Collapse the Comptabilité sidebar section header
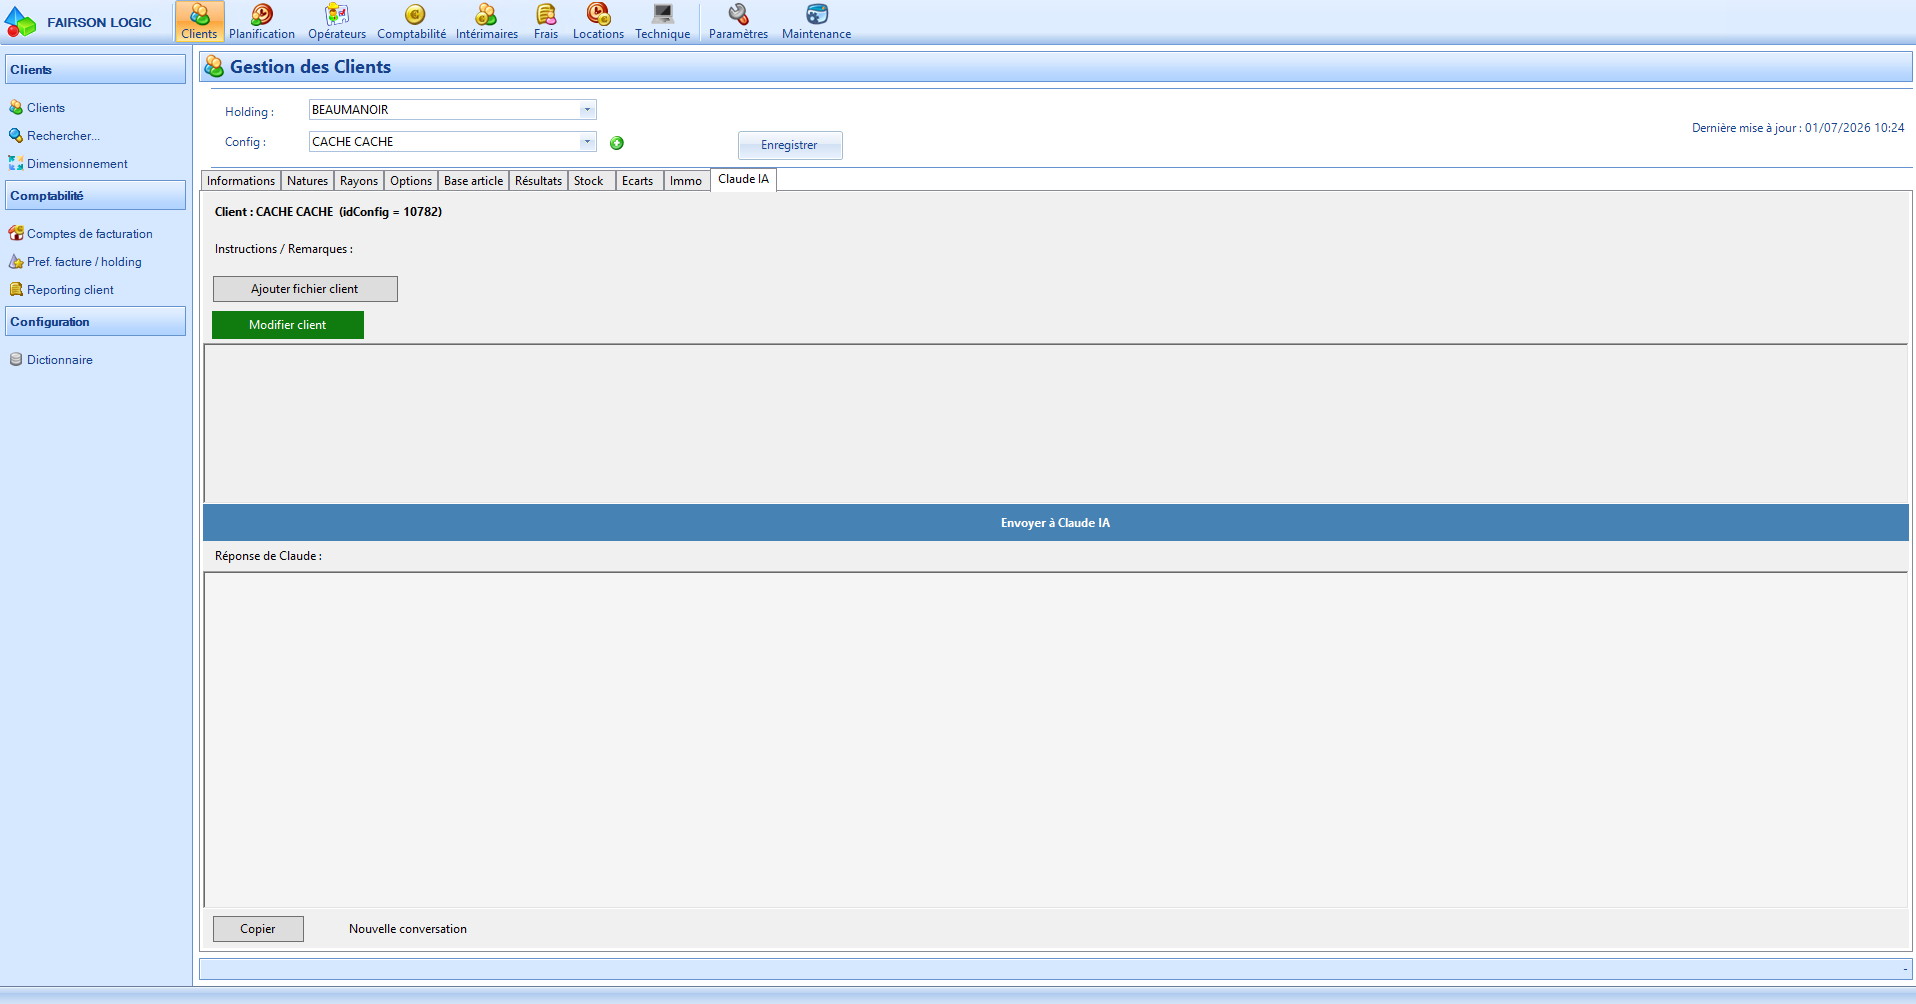The width and height of the screenshot is (1916, 1004). pos(95,195)
